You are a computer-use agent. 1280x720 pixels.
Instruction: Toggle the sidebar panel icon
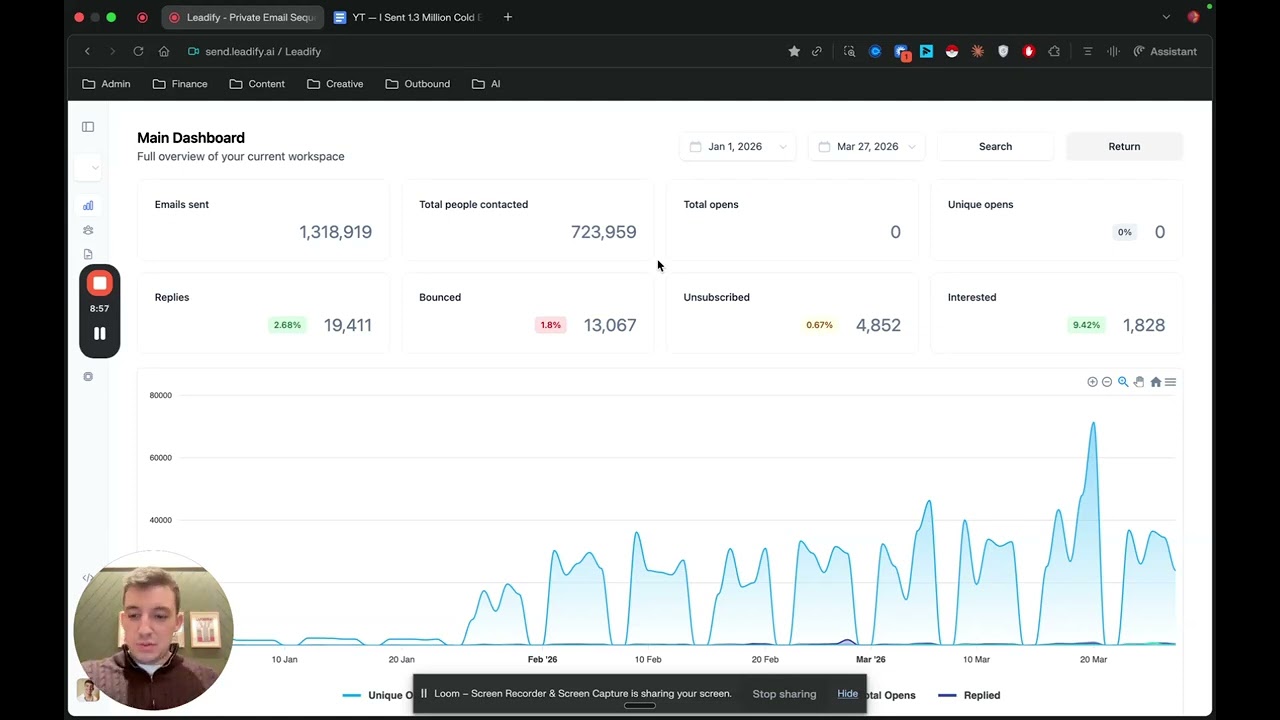coord(88,127)
